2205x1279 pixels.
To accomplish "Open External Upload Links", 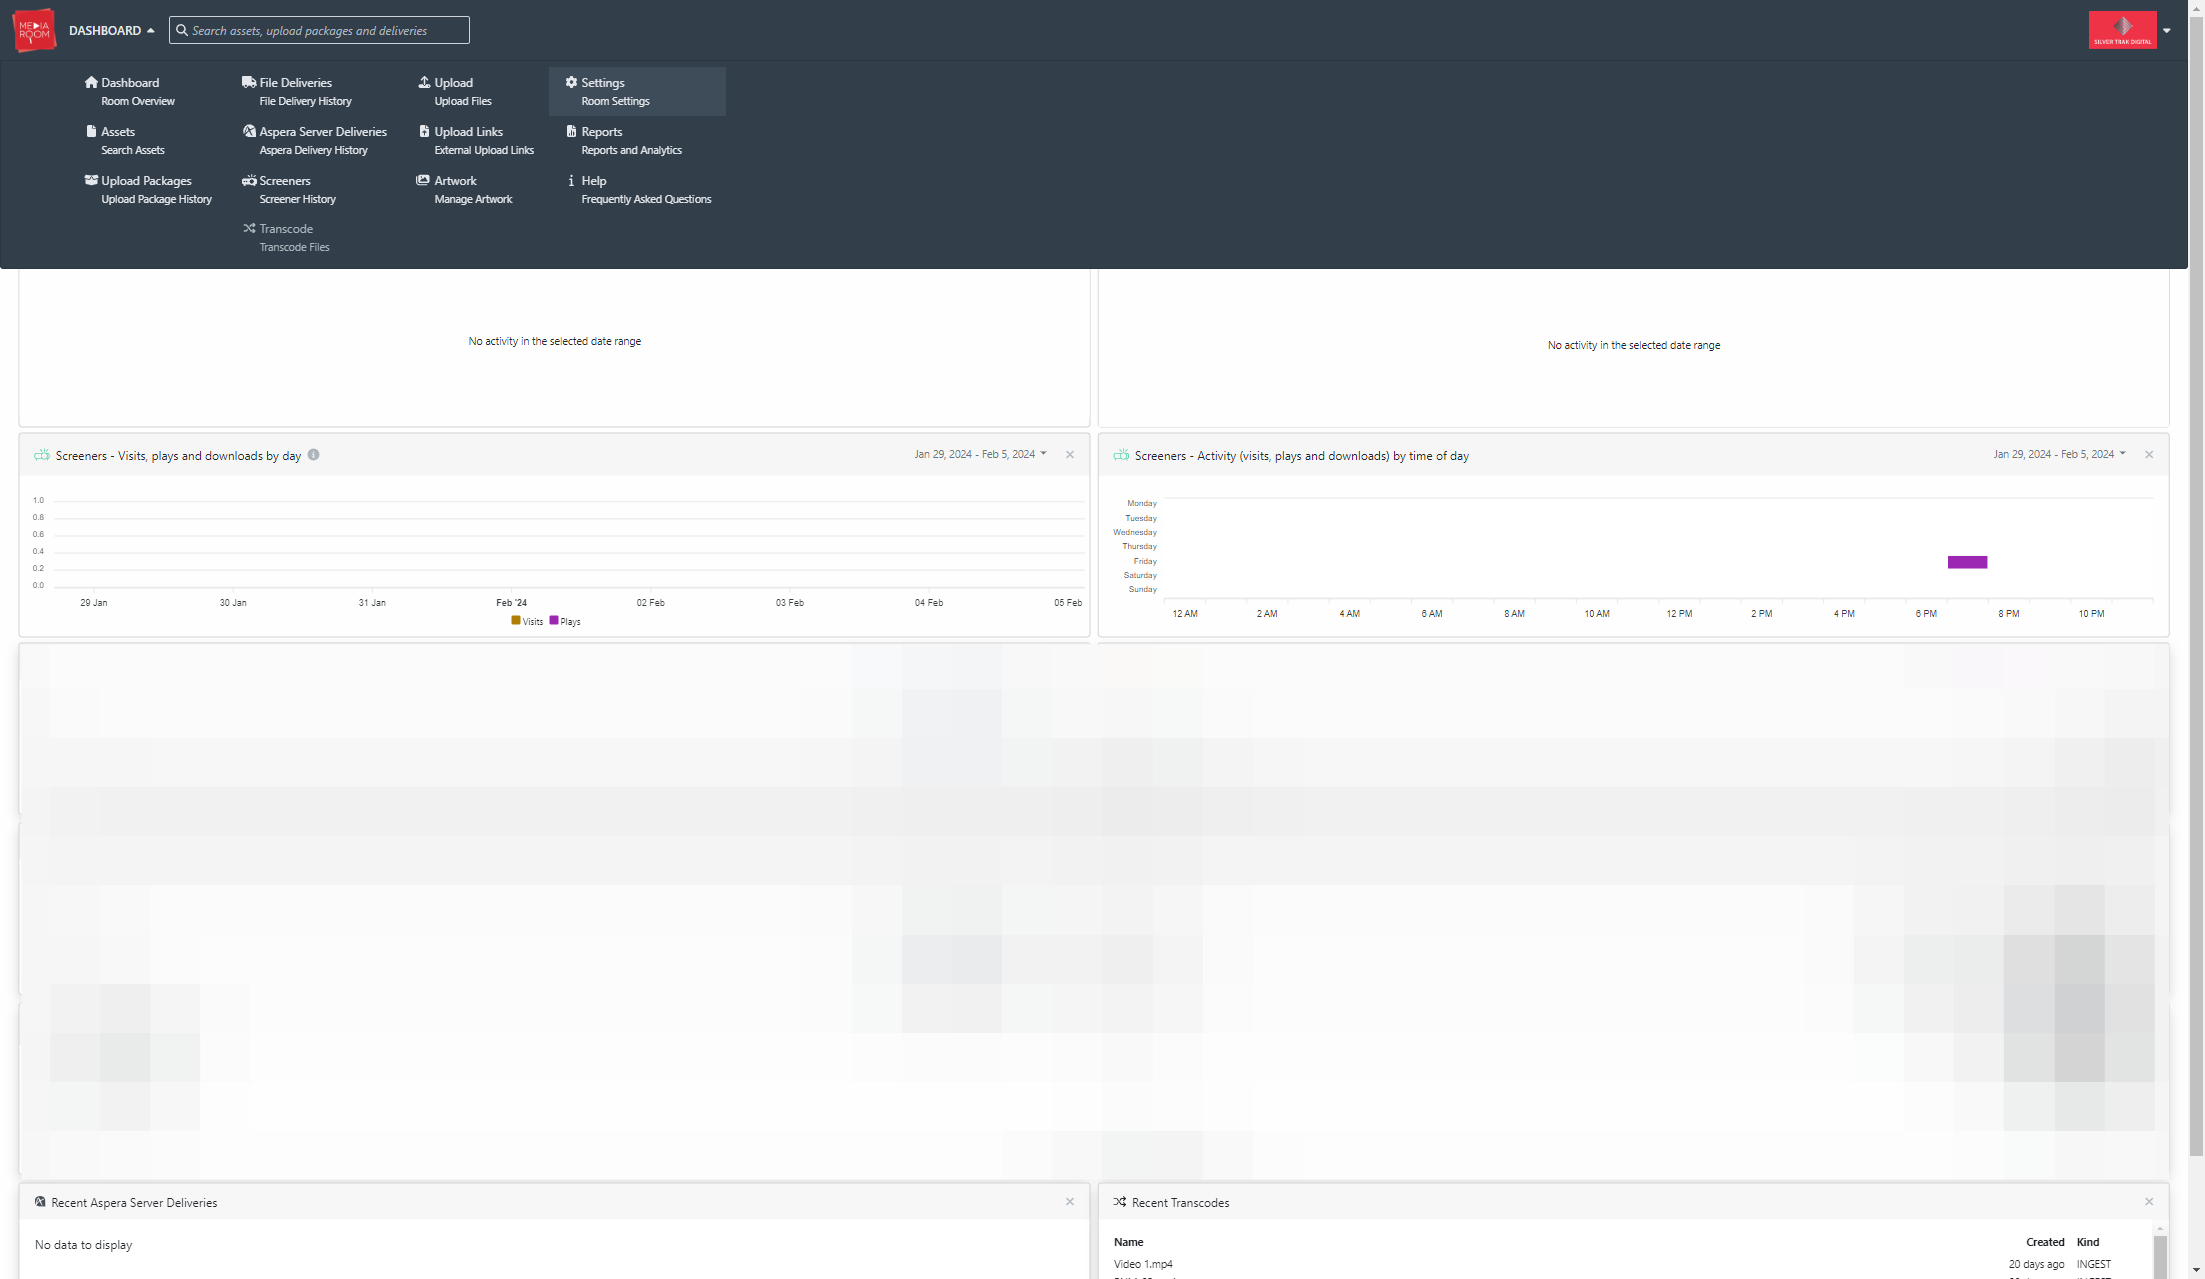I will pyautogui.click(x=484, y=150).
